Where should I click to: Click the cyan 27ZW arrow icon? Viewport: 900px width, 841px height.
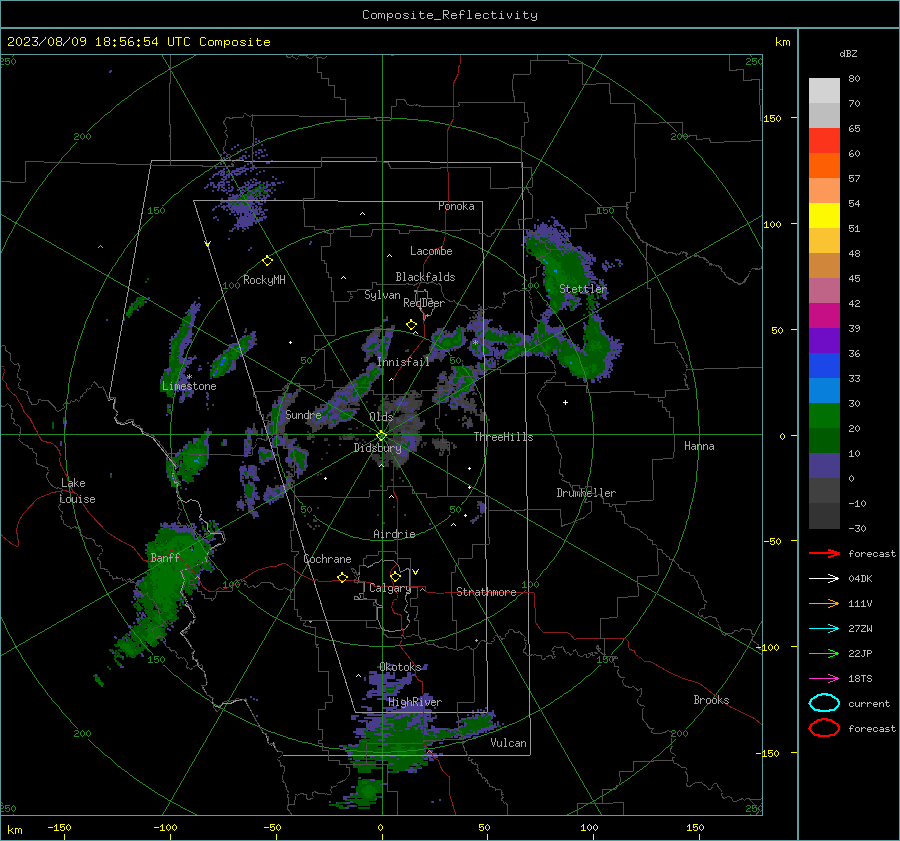[x=824, y=629]
